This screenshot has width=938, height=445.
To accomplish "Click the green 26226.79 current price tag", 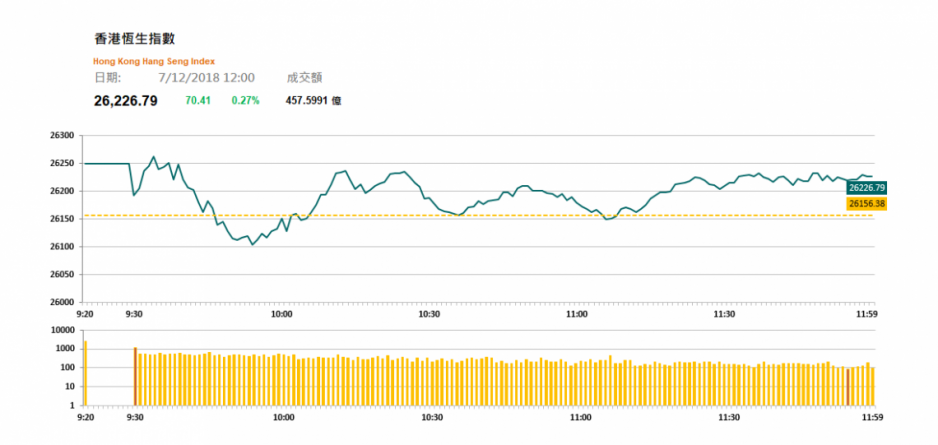I will click(x=866, y=188).
